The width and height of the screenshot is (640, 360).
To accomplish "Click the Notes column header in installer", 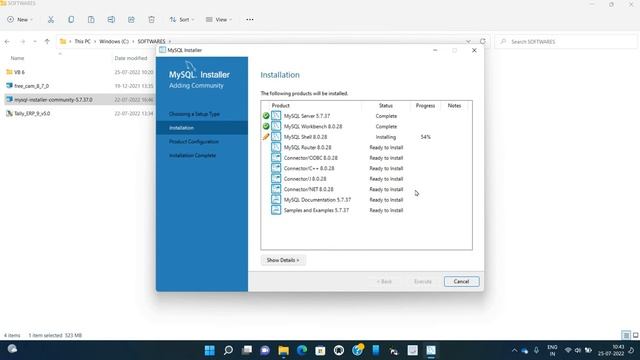I will (454, 106).
